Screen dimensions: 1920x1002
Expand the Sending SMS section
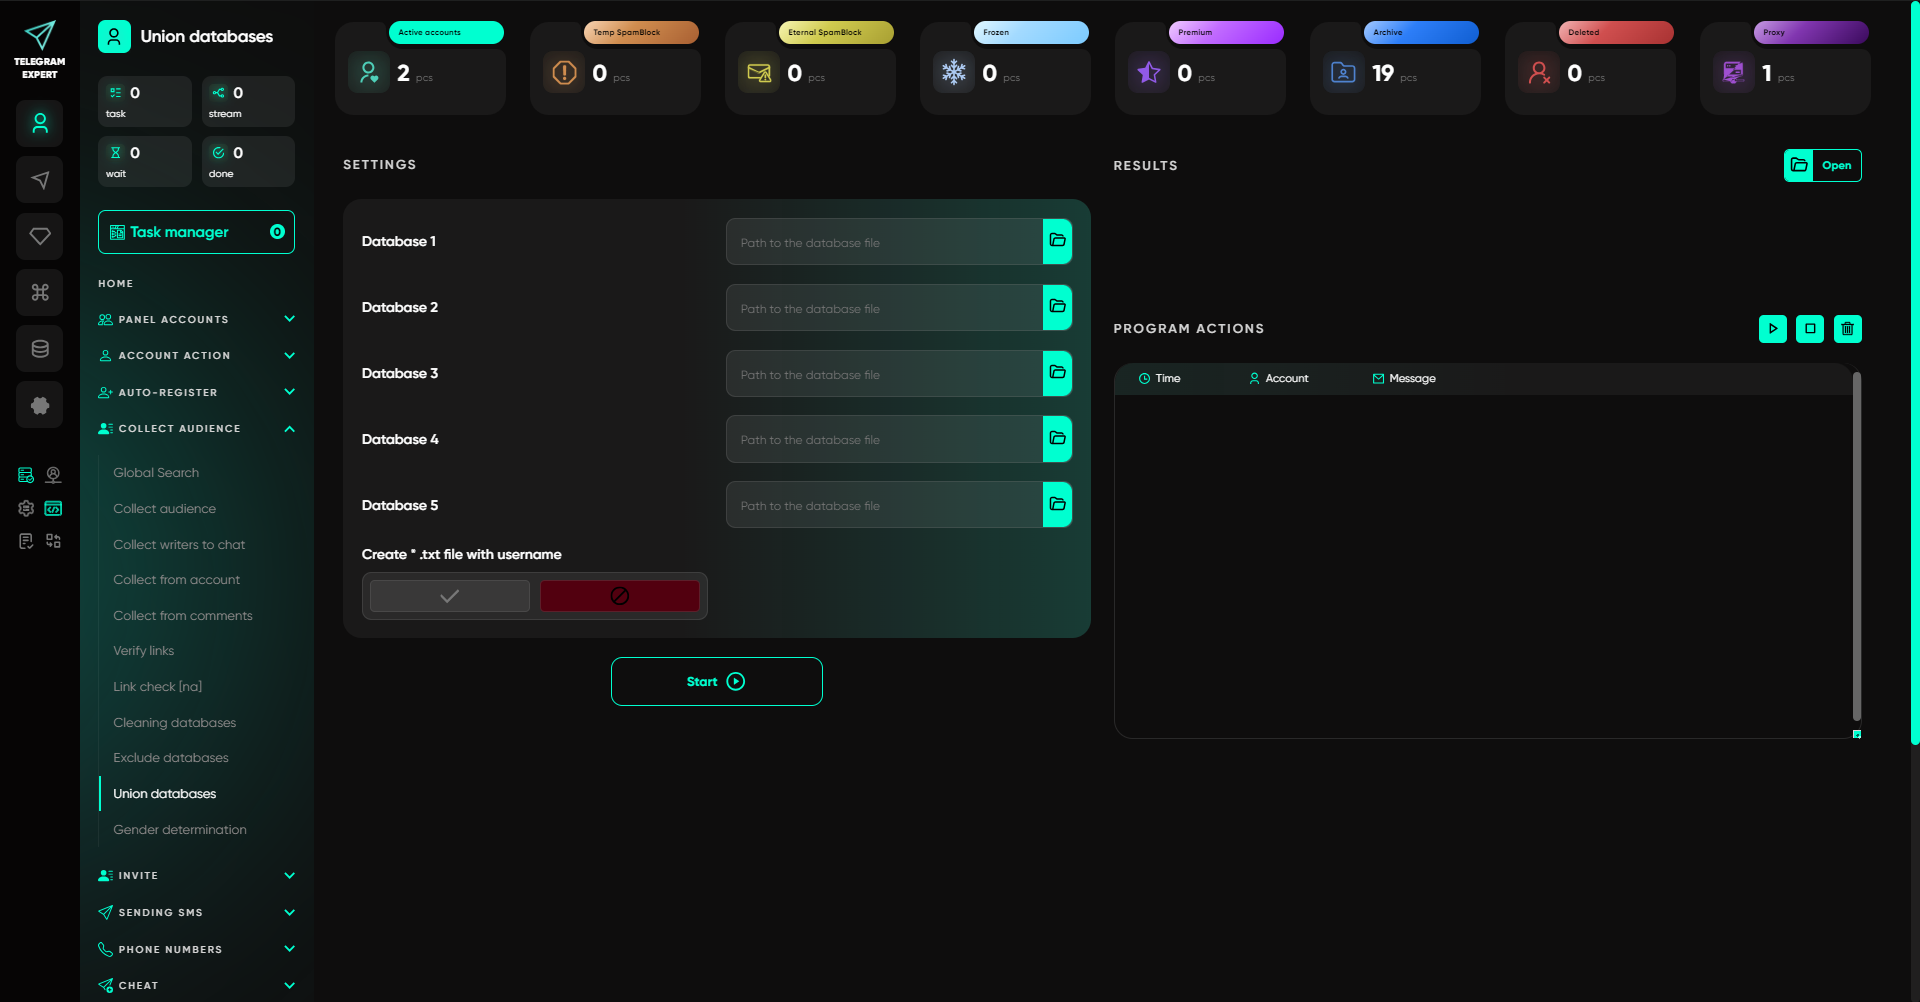pos(196,912)
